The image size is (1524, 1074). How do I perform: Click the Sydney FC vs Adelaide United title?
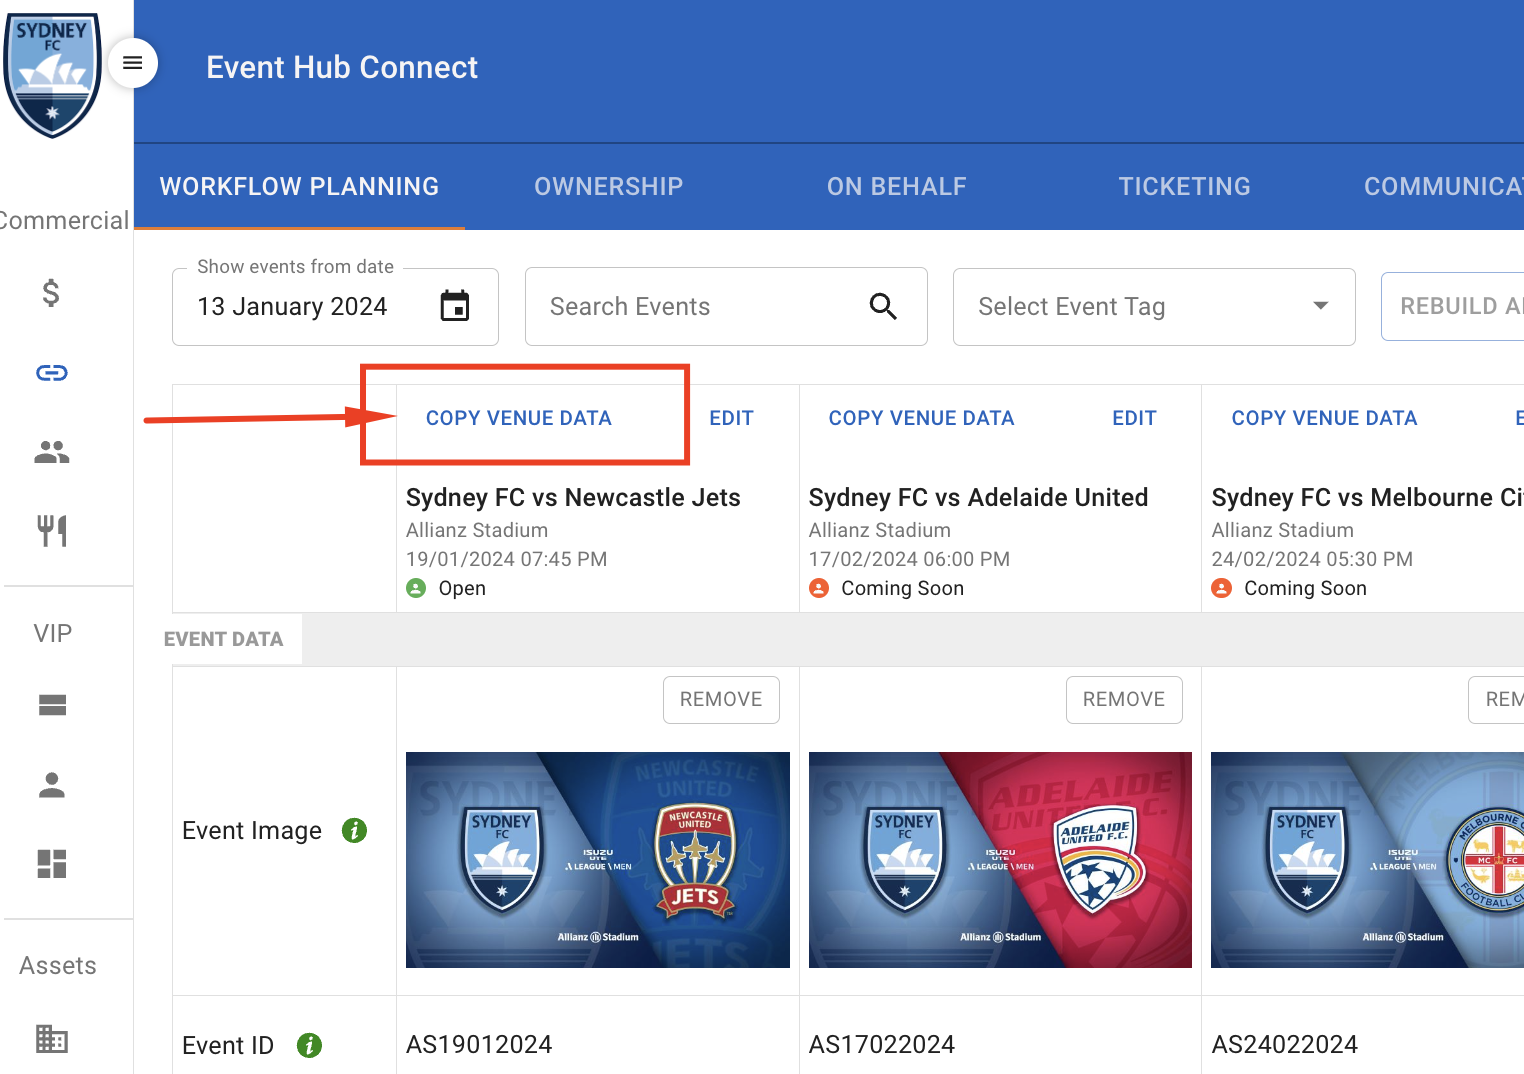pos(978,498)
